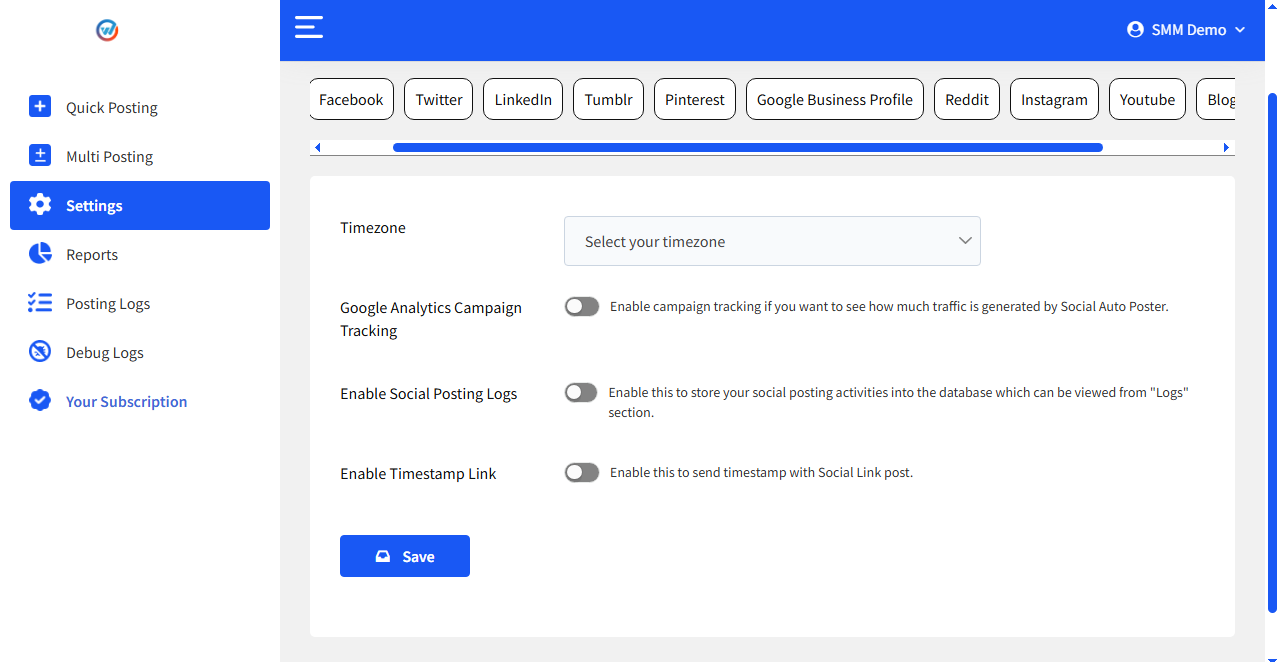Image resolution: width=1277 pixels, height=662 pixels.
Task: Select Settings in the sidebar
Action: tap(140, 205)
